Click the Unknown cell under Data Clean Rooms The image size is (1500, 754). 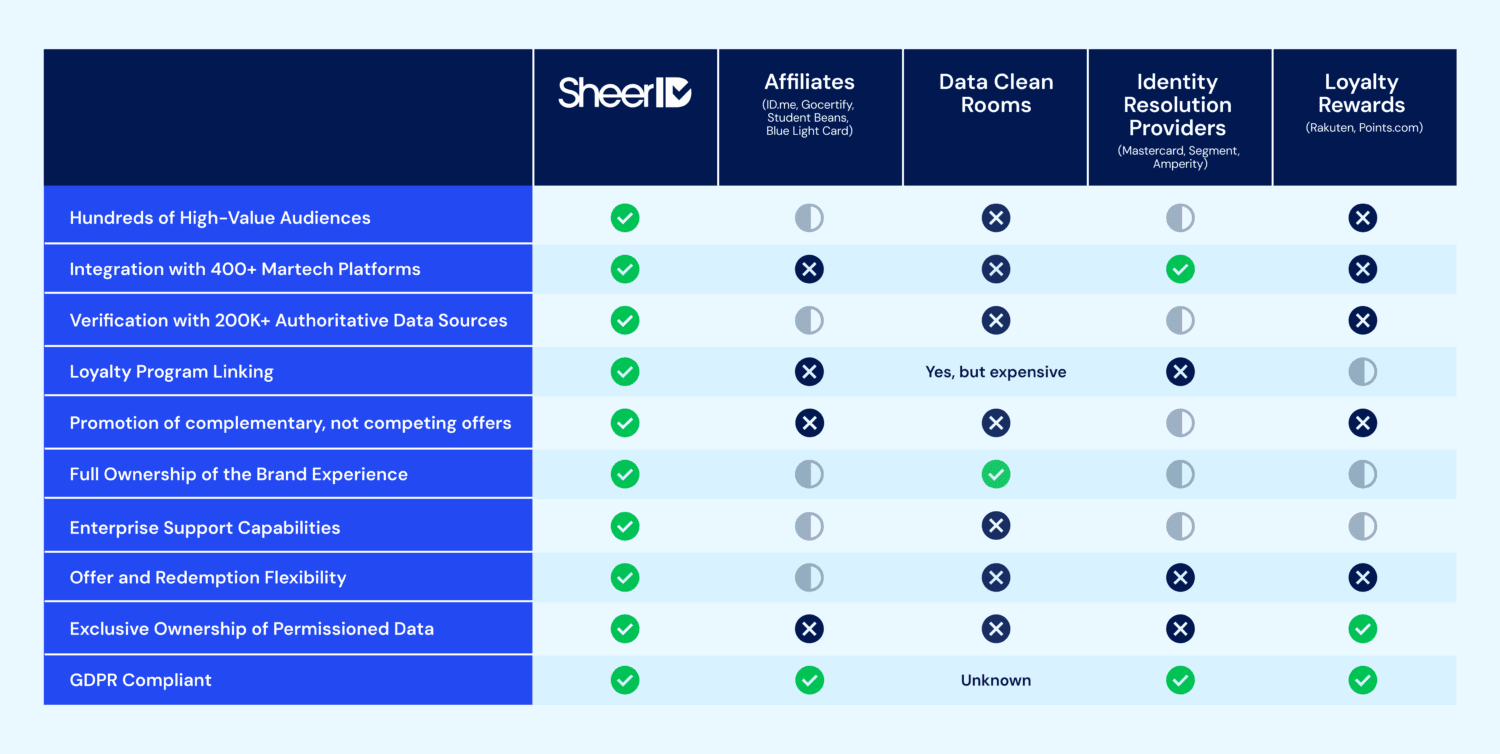click(996, 680)
